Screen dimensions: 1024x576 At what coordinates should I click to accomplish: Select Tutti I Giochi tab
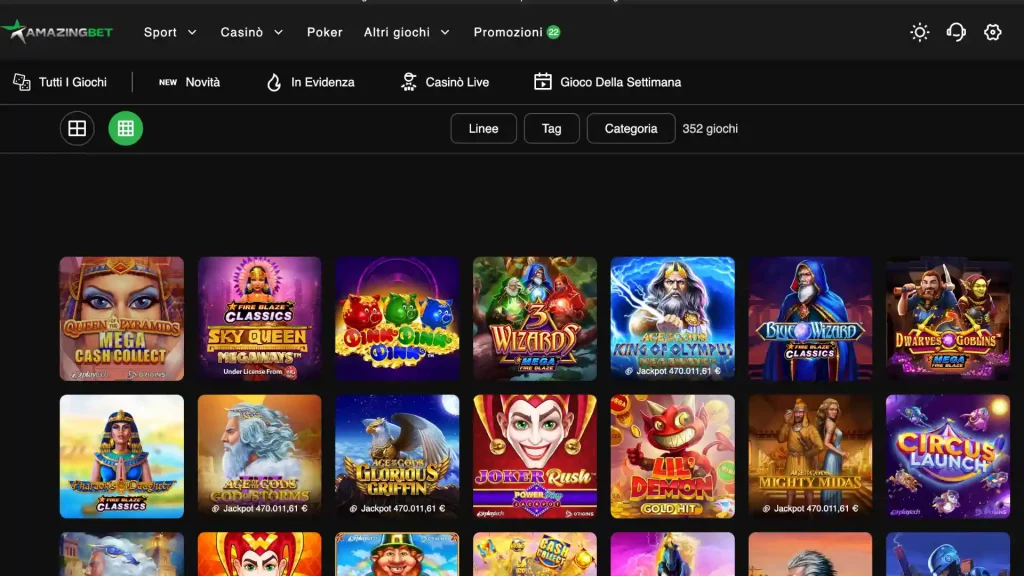[60, 82]
